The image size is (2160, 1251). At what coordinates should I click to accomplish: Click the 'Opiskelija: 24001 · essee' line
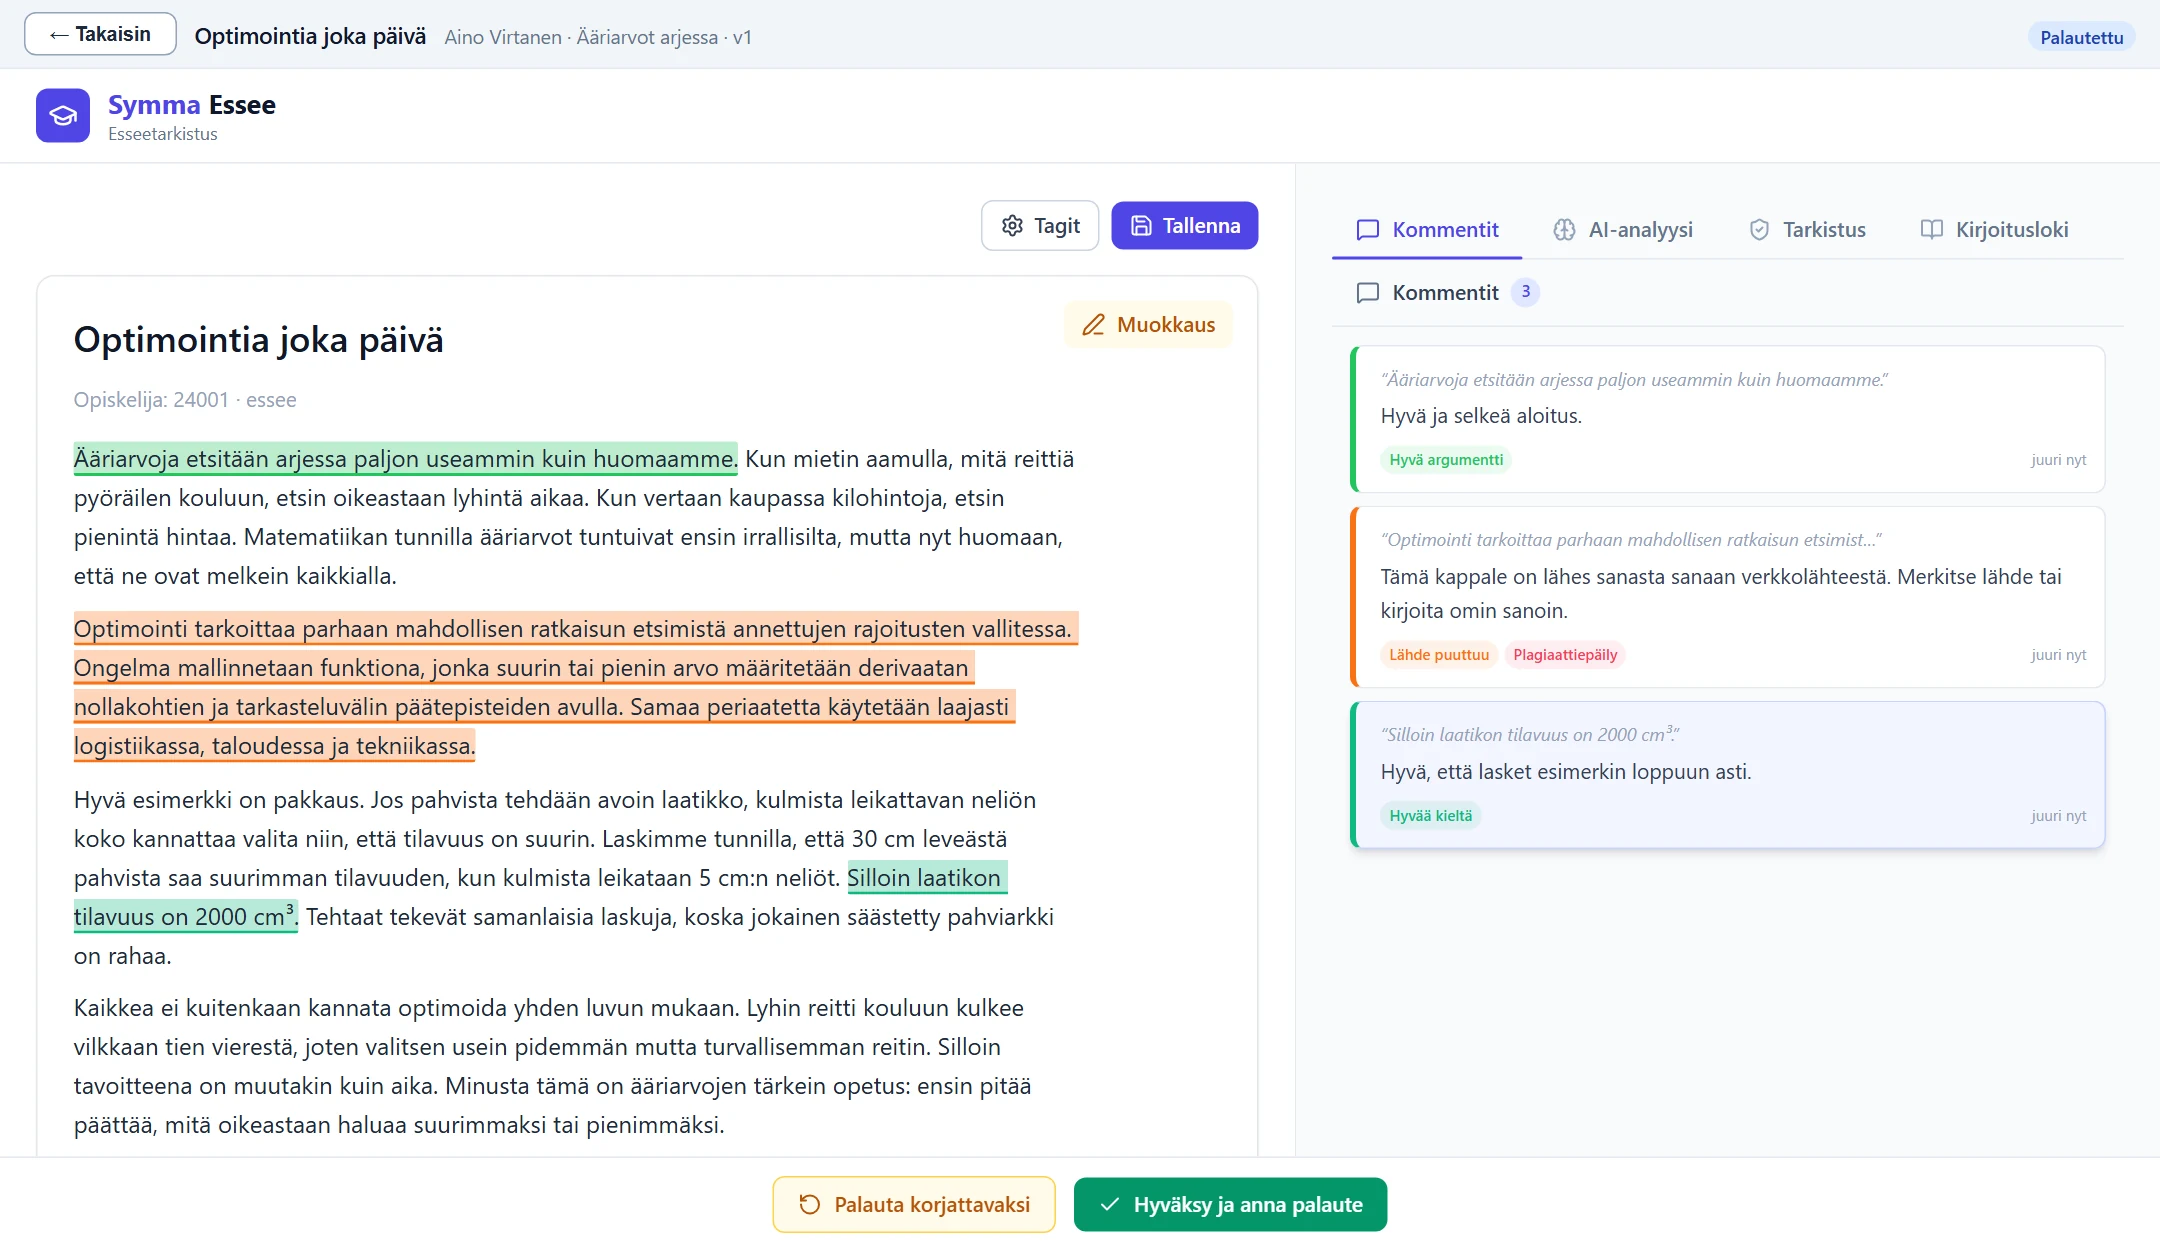point(185,400)
